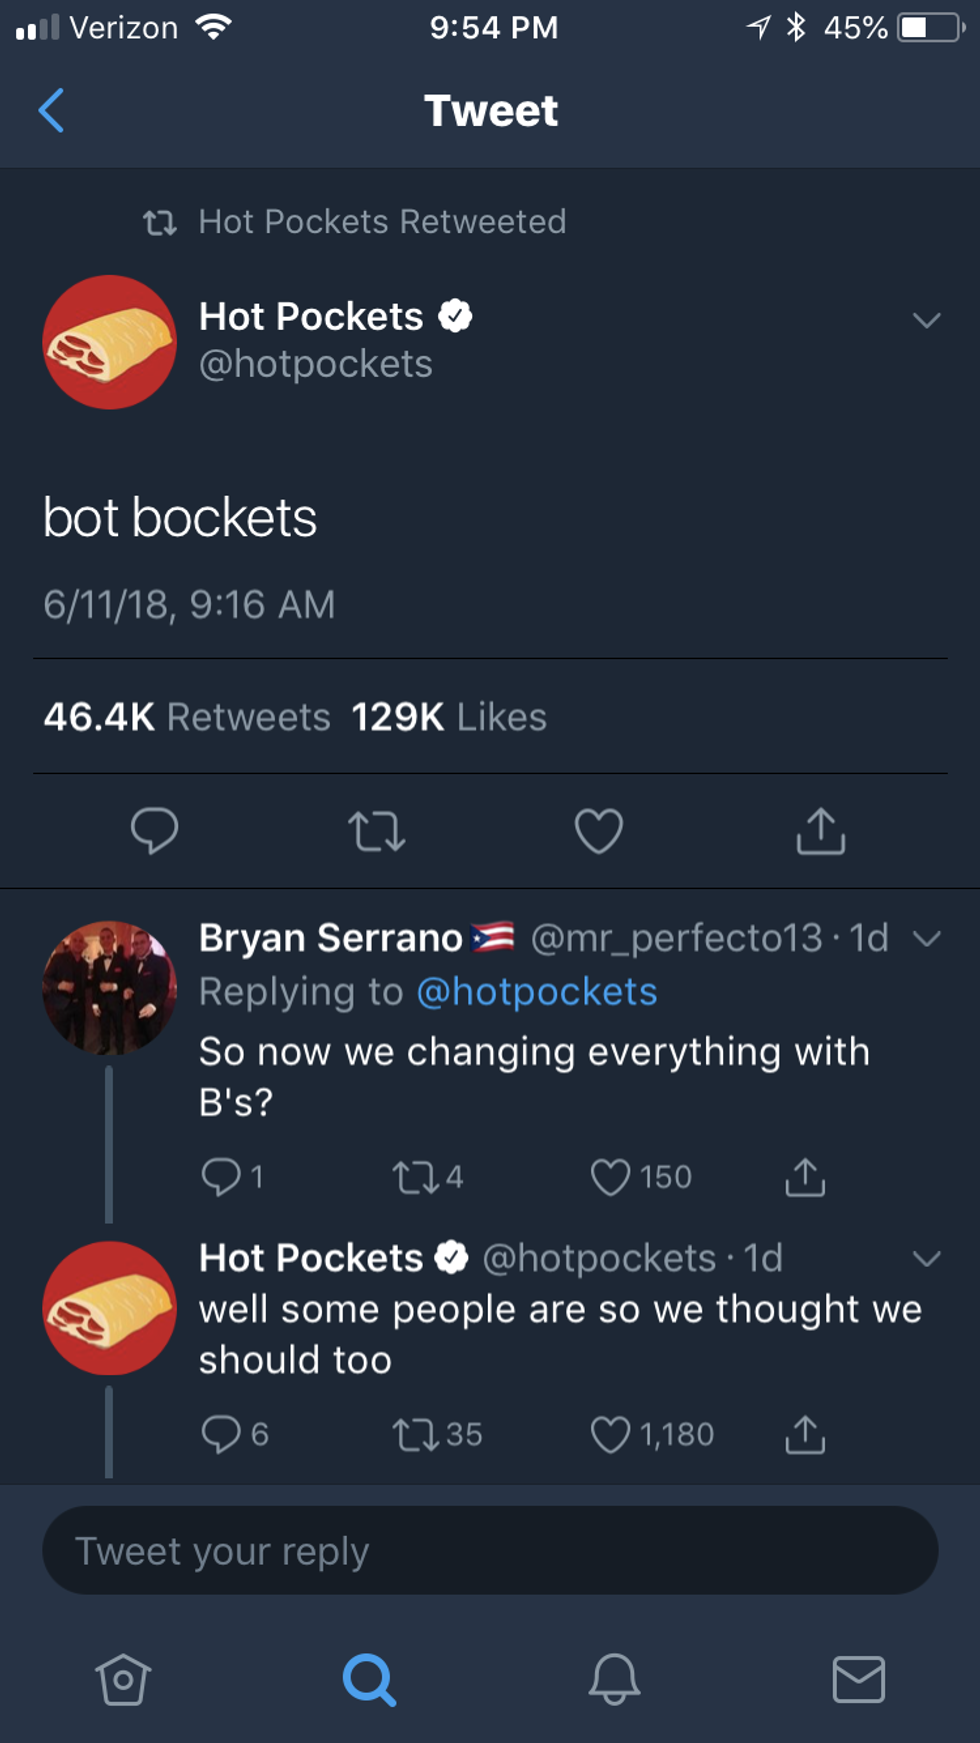The height and width of the screenshot is (1743, 980).
Task: View the 46.4K Retweets list
Action: (187, 717)
